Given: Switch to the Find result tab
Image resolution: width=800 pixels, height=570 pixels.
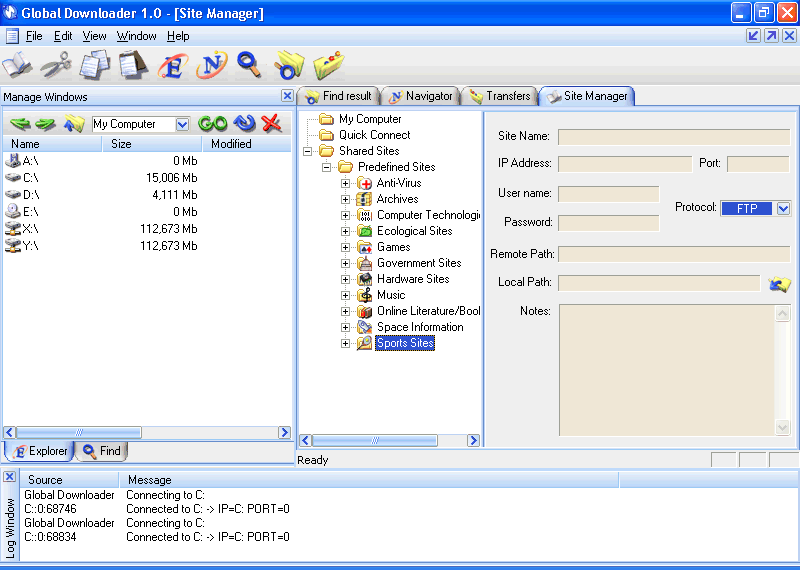Looking at the screenshot, I should coord(338,96).
